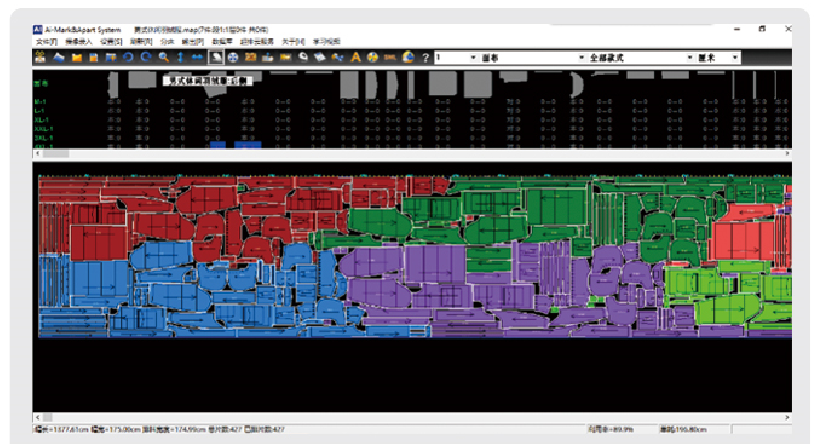
Task: Expand the 厘米 units dropdown
Action: [735, 58]
